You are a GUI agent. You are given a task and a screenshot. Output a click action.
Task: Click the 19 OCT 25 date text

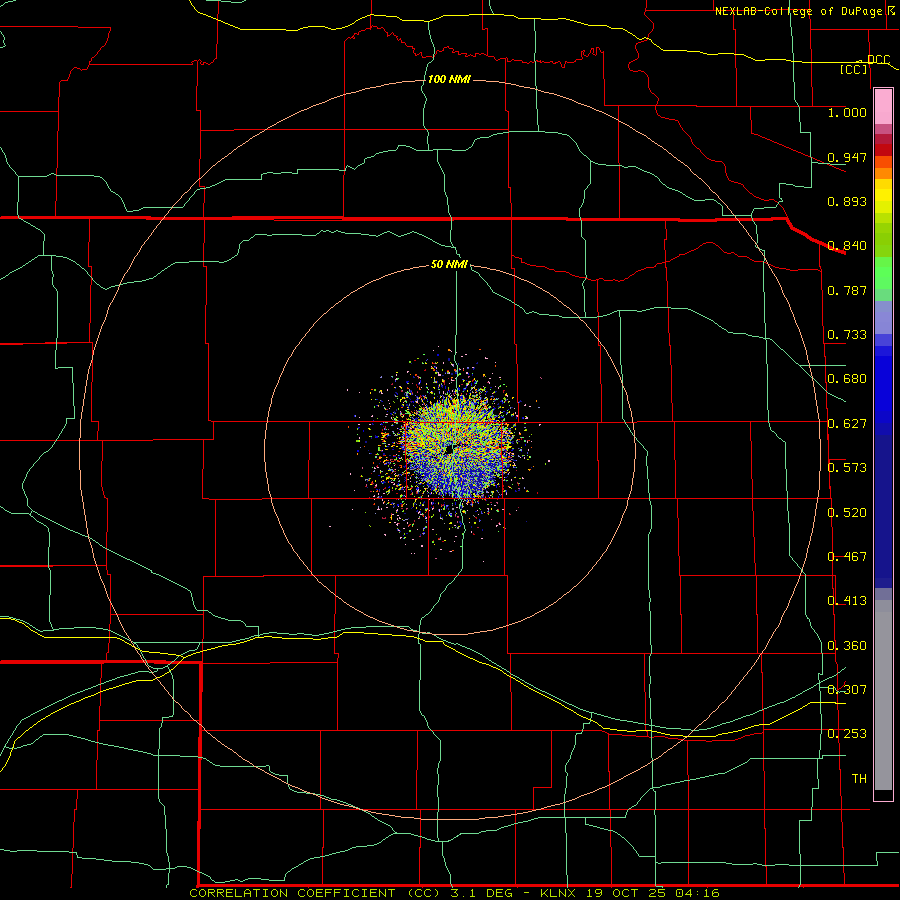point(626,893)
